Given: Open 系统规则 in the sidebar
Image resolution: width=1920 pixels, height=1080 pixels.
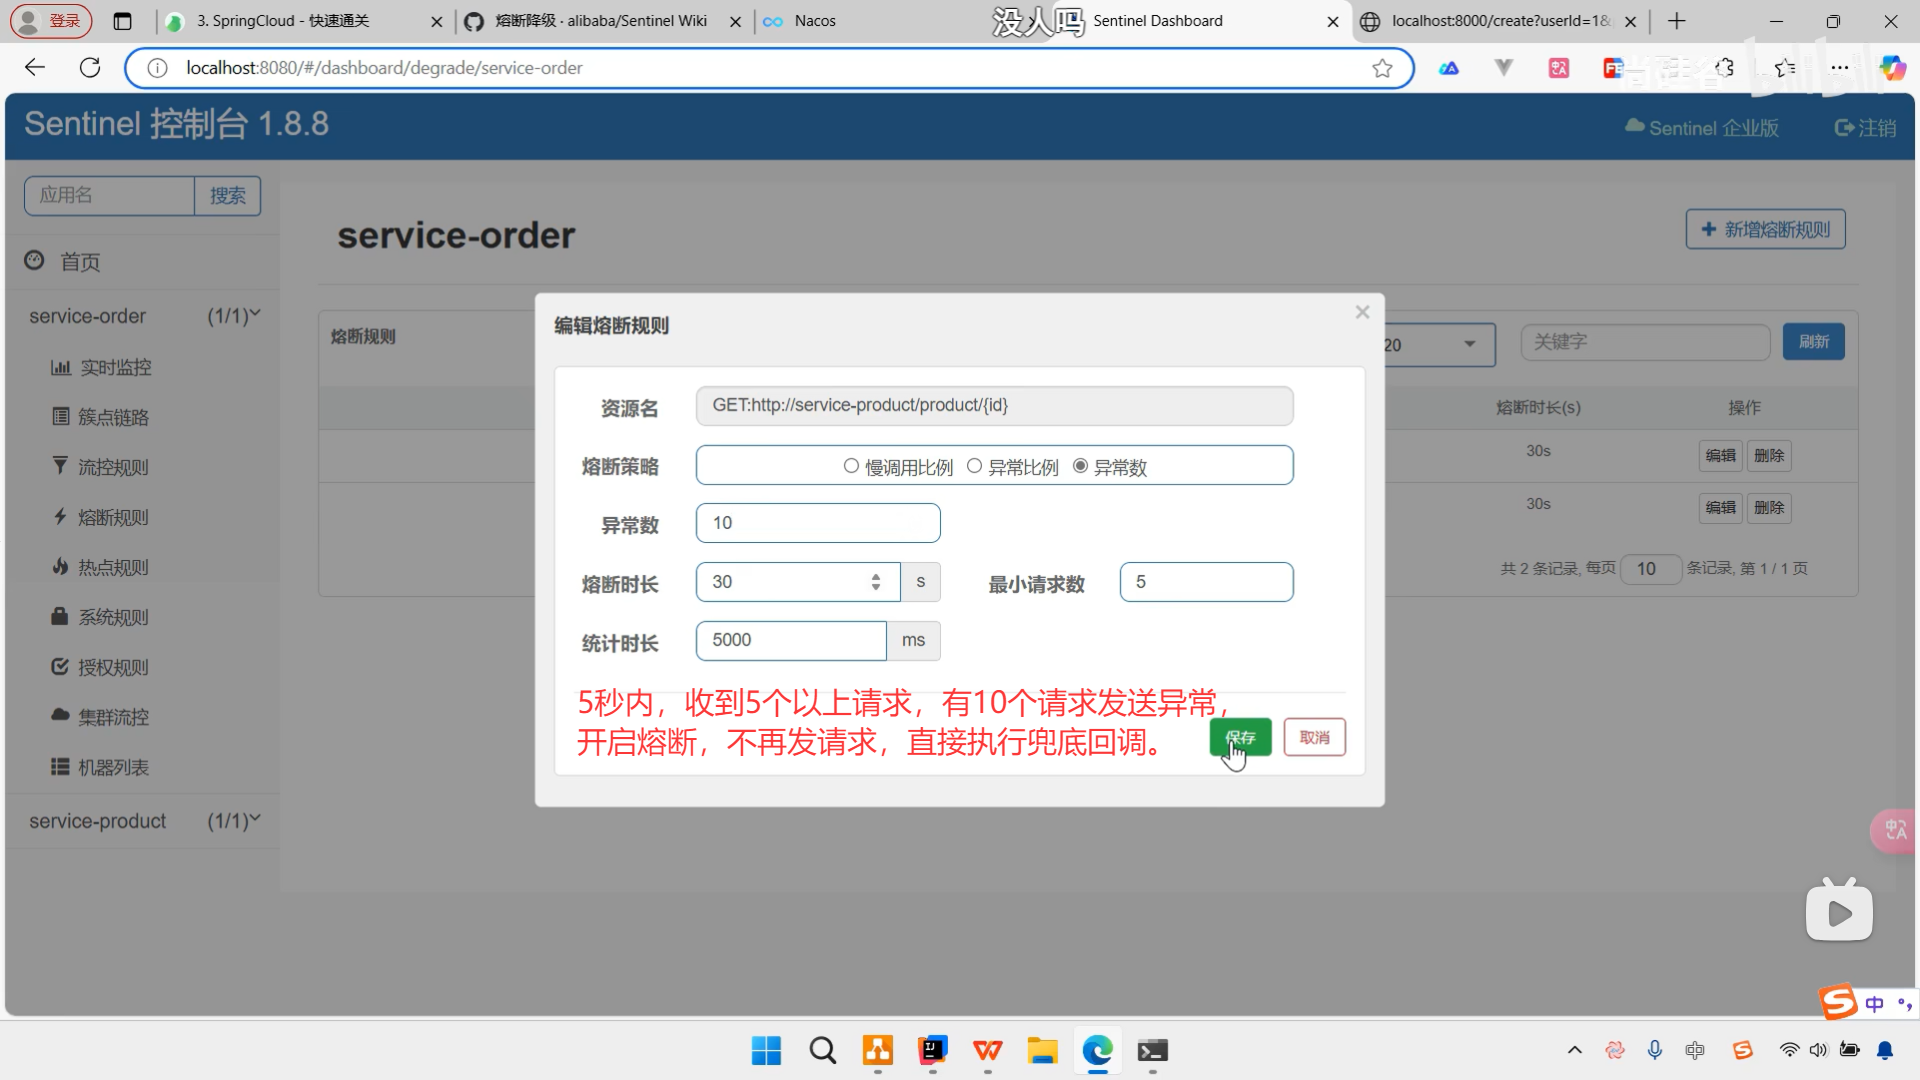Looking at the screenshot, I should tap(112, 618).
